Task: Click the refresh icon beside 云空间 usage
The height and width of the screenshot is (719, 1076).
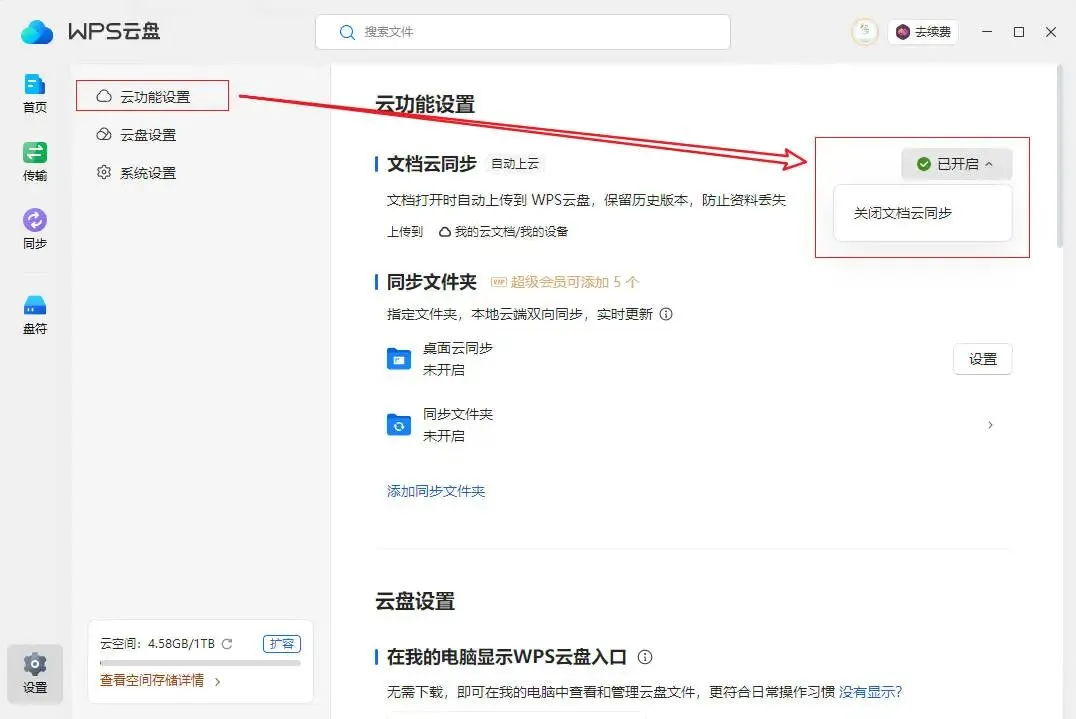Action: [x=227, y=644]
